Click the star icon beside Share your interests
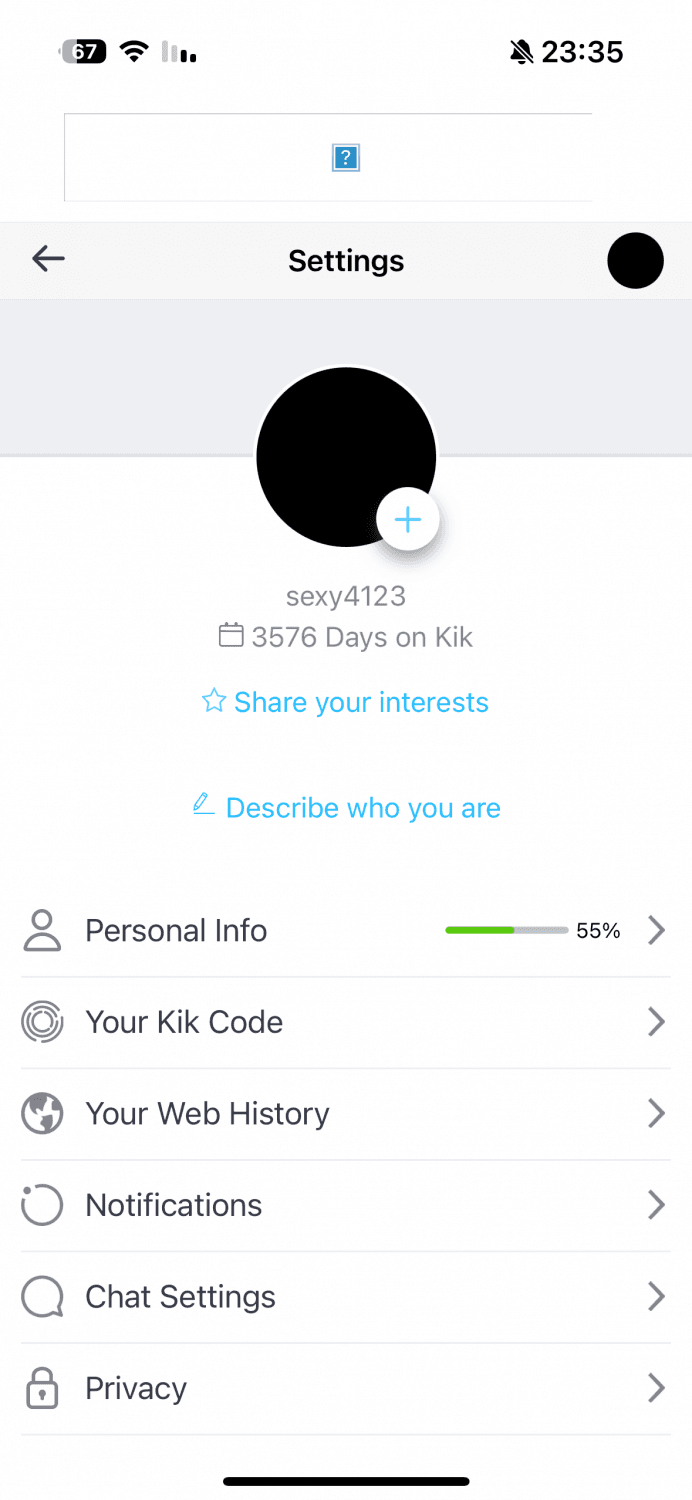This screenshot has width=692, height=1500. click(213, 701)
